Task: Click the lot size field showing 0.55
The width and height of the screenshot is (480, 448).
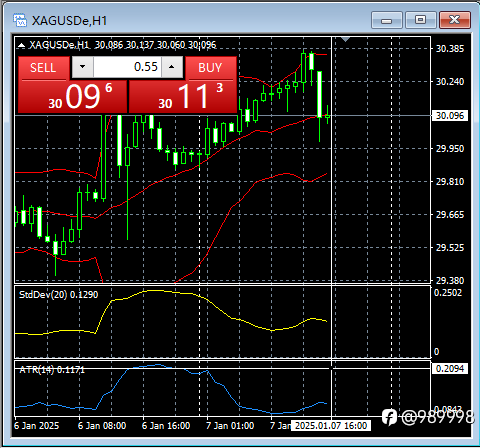Action: point(127,67)
